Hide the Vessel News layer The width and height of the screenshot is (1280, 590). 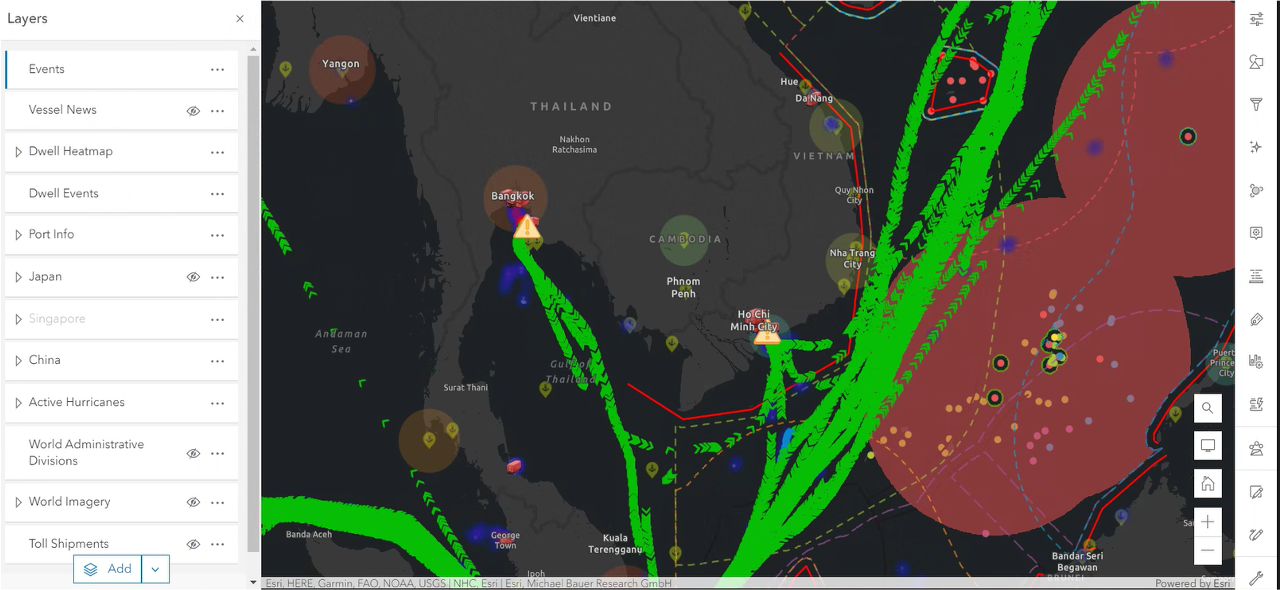(193, 110)
